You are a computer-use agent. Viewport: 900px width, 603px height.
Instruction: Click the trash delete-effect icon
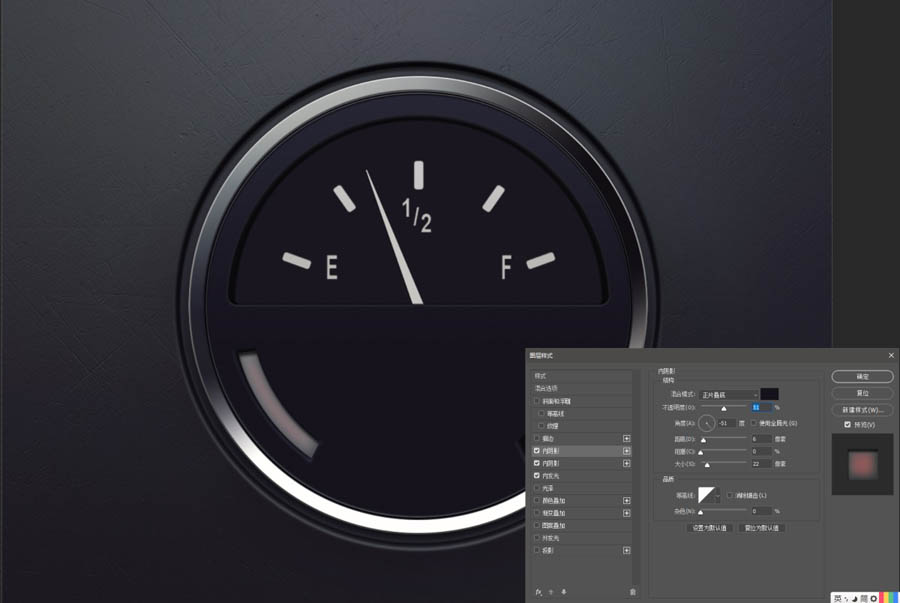pos(633,592)
